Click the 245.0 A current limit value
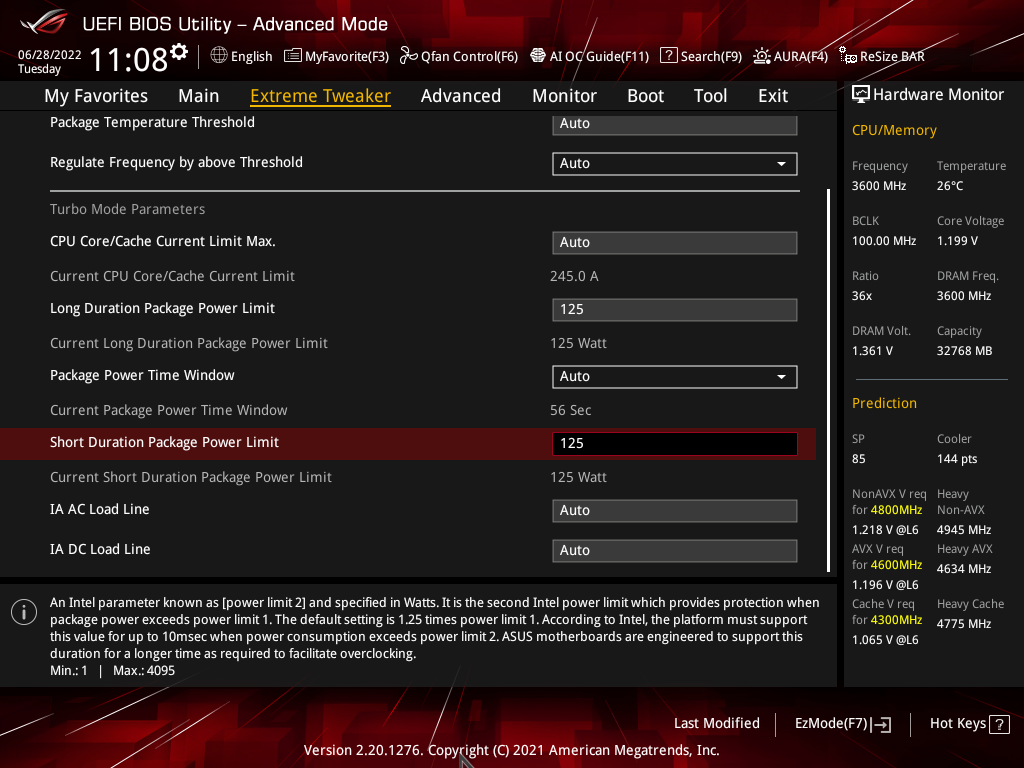 574,276
